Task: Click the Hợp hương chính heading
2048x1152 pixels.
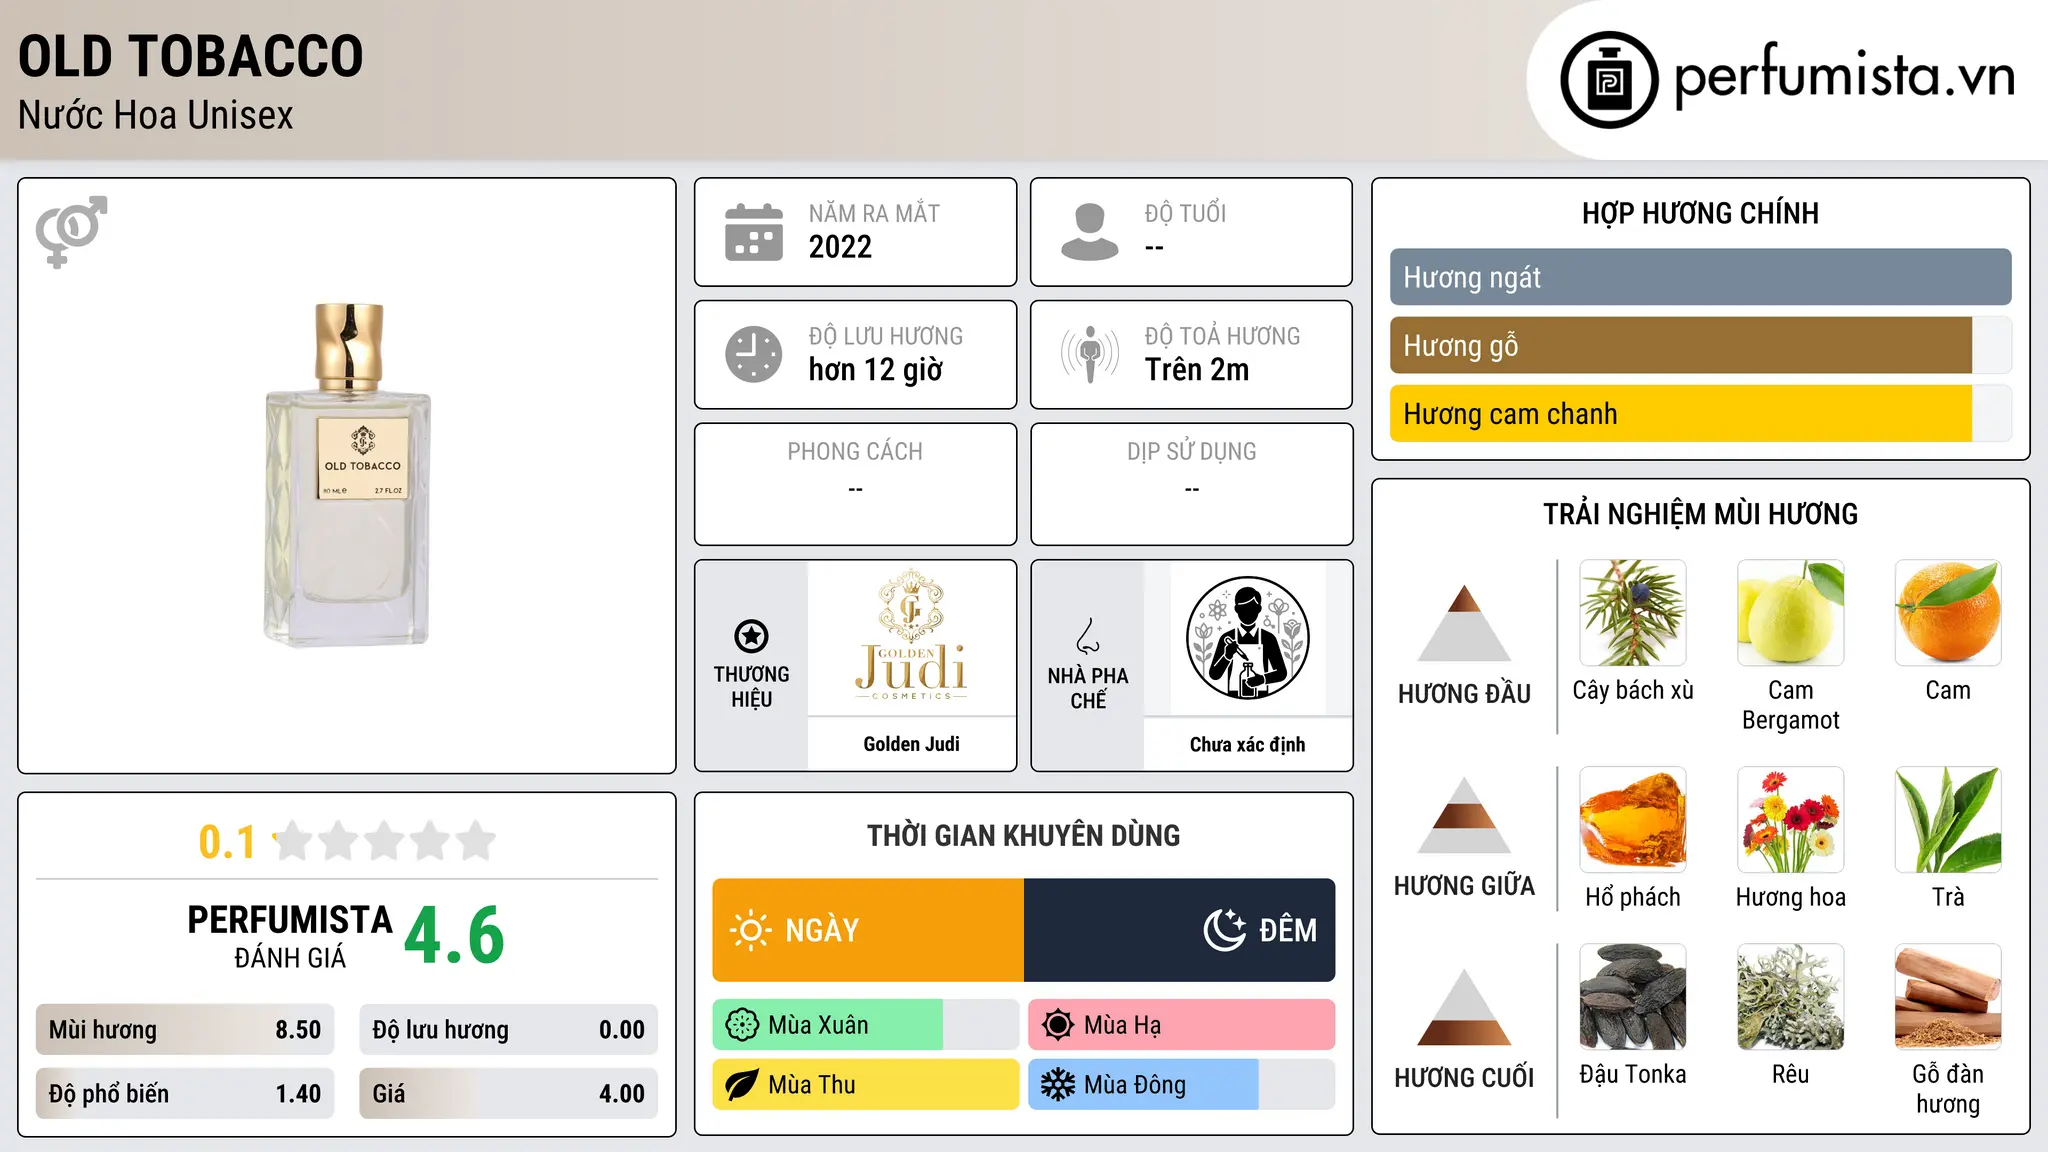Action: coord(1700,213)
